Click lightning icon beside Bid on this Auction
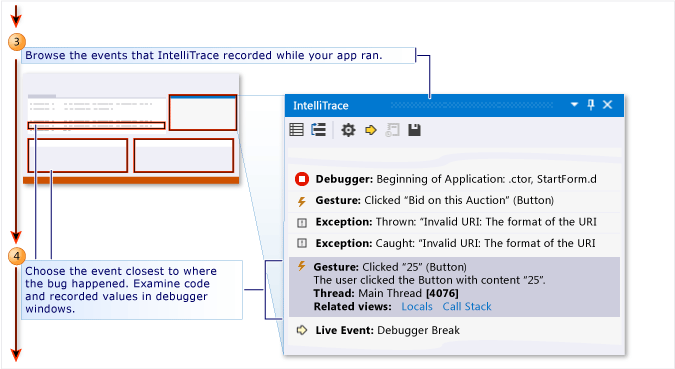 302,201
